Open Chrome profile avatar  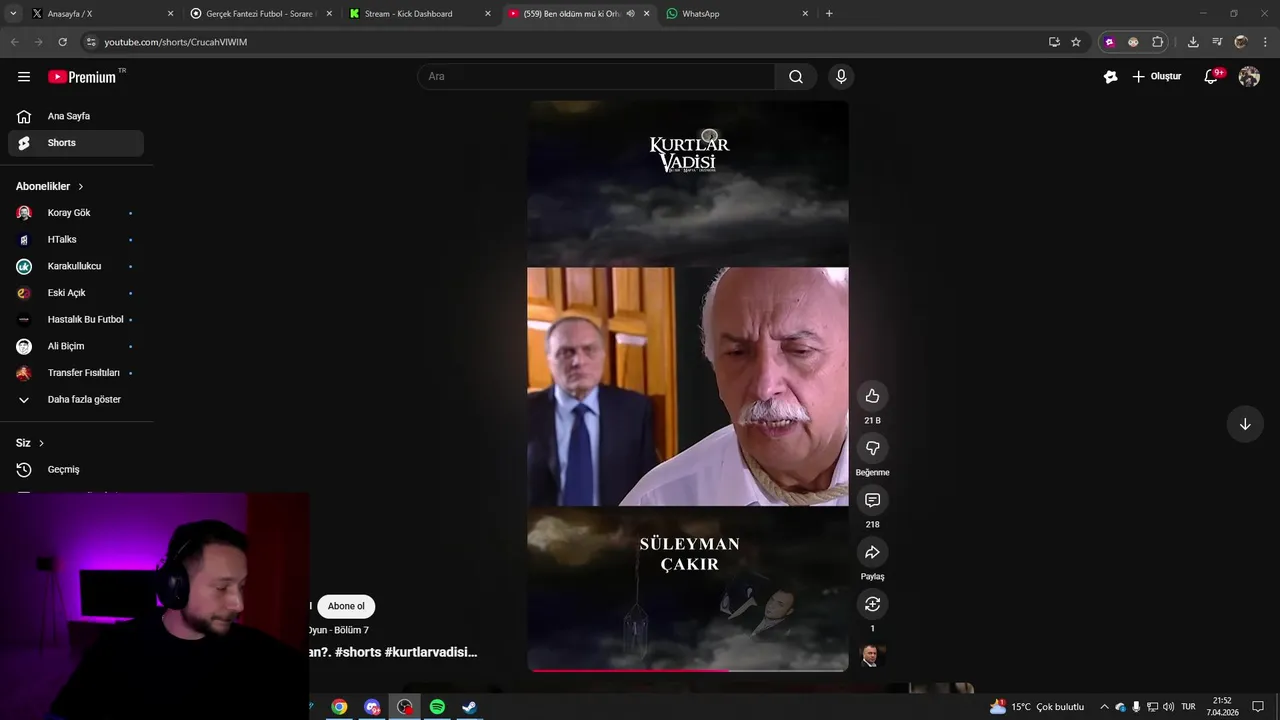pos(1241,42)
